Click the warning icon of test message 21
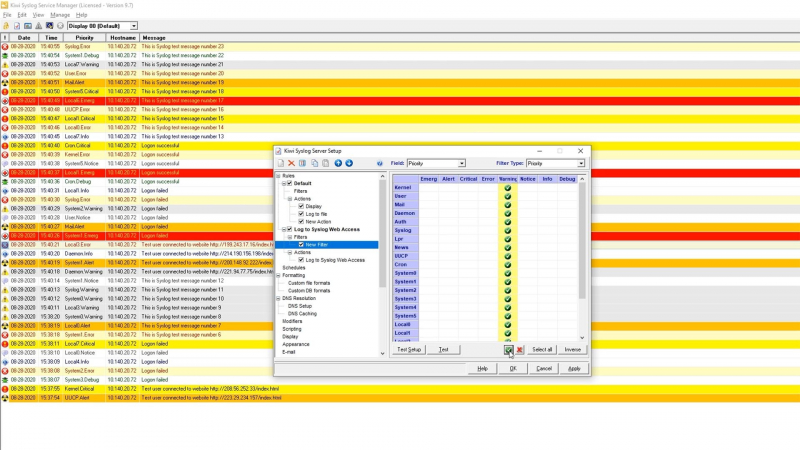This screenshot has height=450, width=800. [5, 65]
